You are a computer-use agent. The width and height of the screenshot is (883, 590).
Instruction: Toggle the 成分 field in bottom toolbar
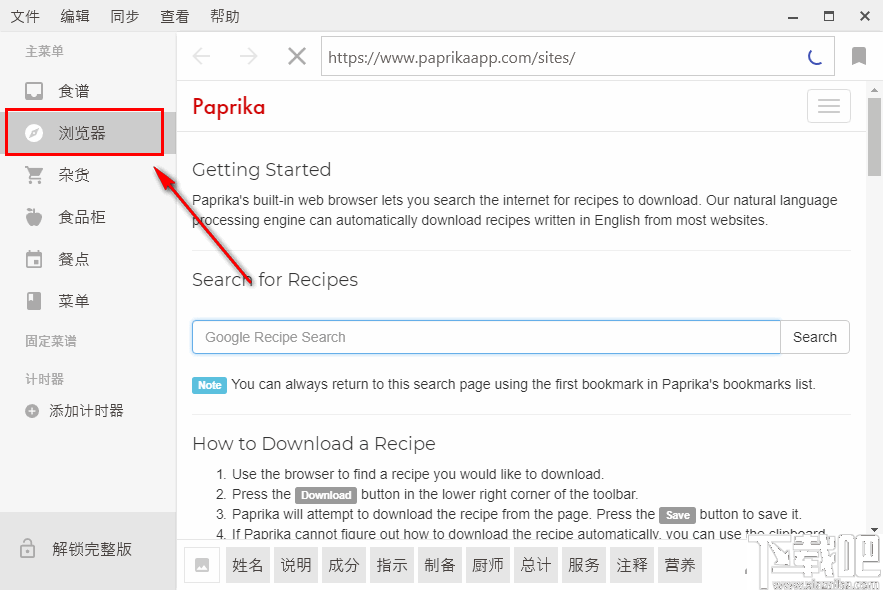pyautogui.click(x=343, y=564)
